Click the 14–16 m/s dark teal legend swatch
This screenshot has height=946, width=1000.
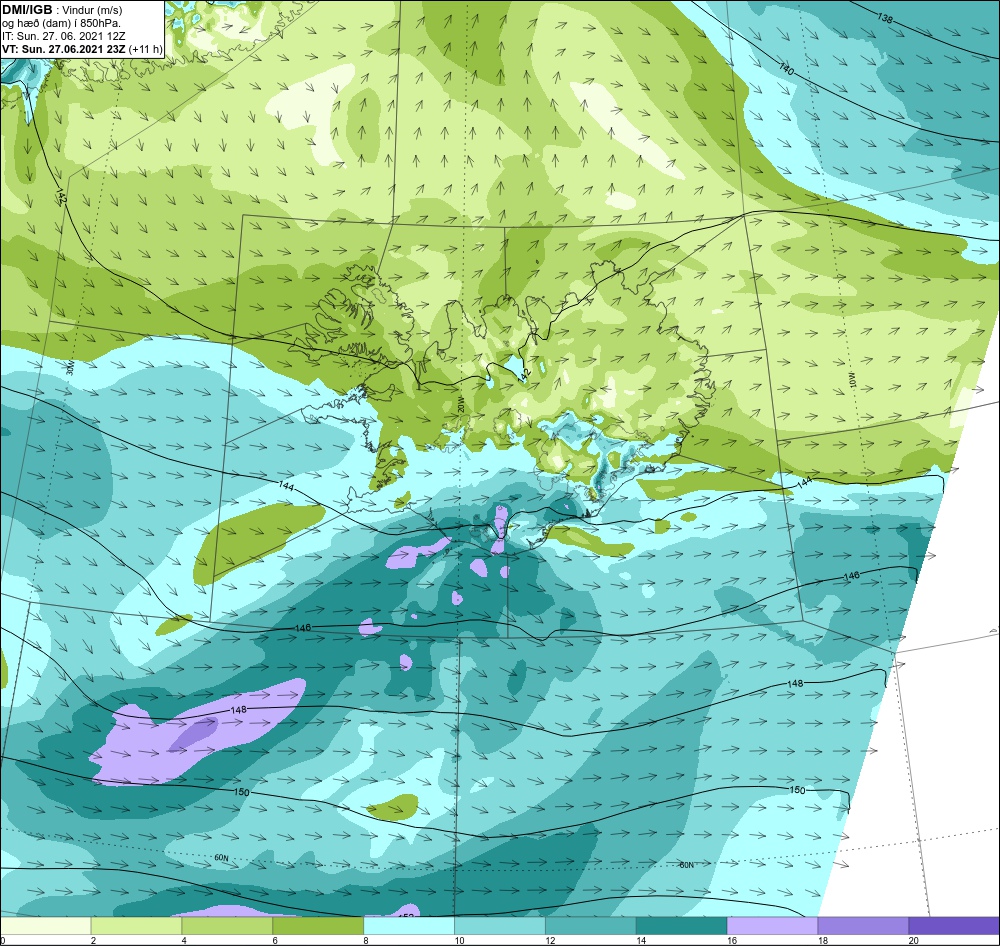[x=682, y=925]
